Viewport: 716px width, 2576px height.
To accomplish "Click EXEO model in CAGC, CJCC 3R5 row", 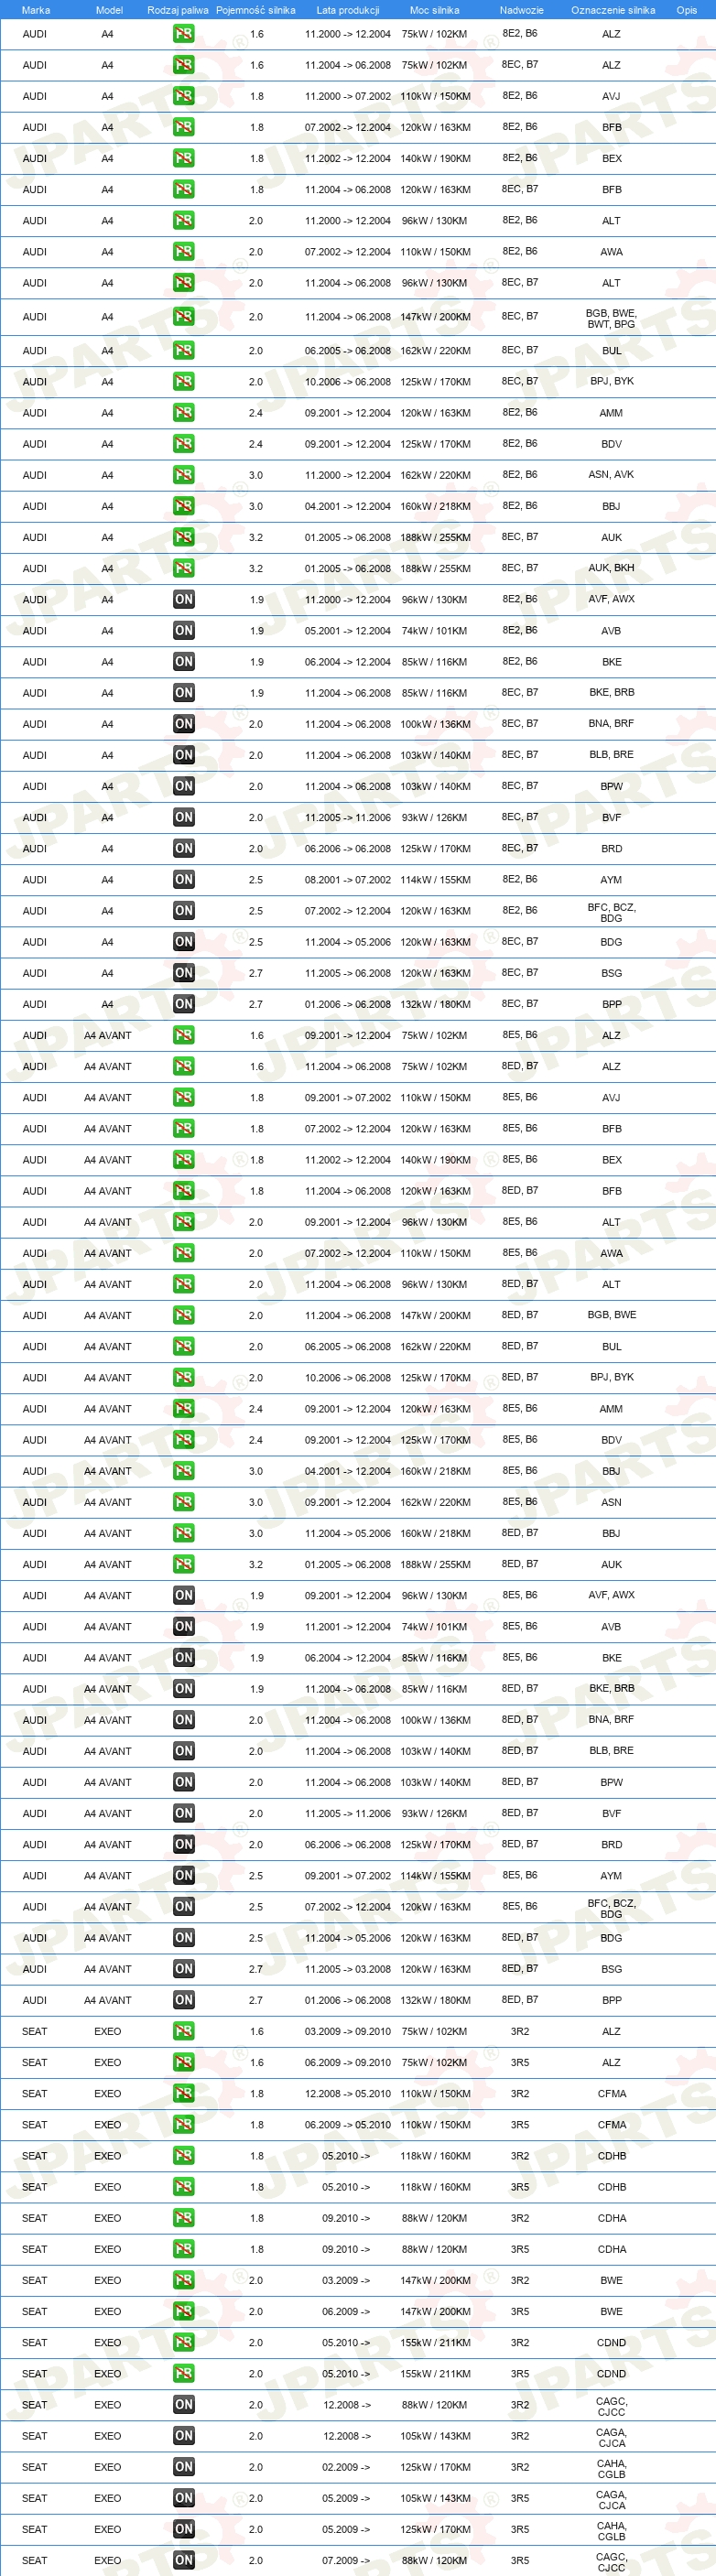I will pos(108,2561).
